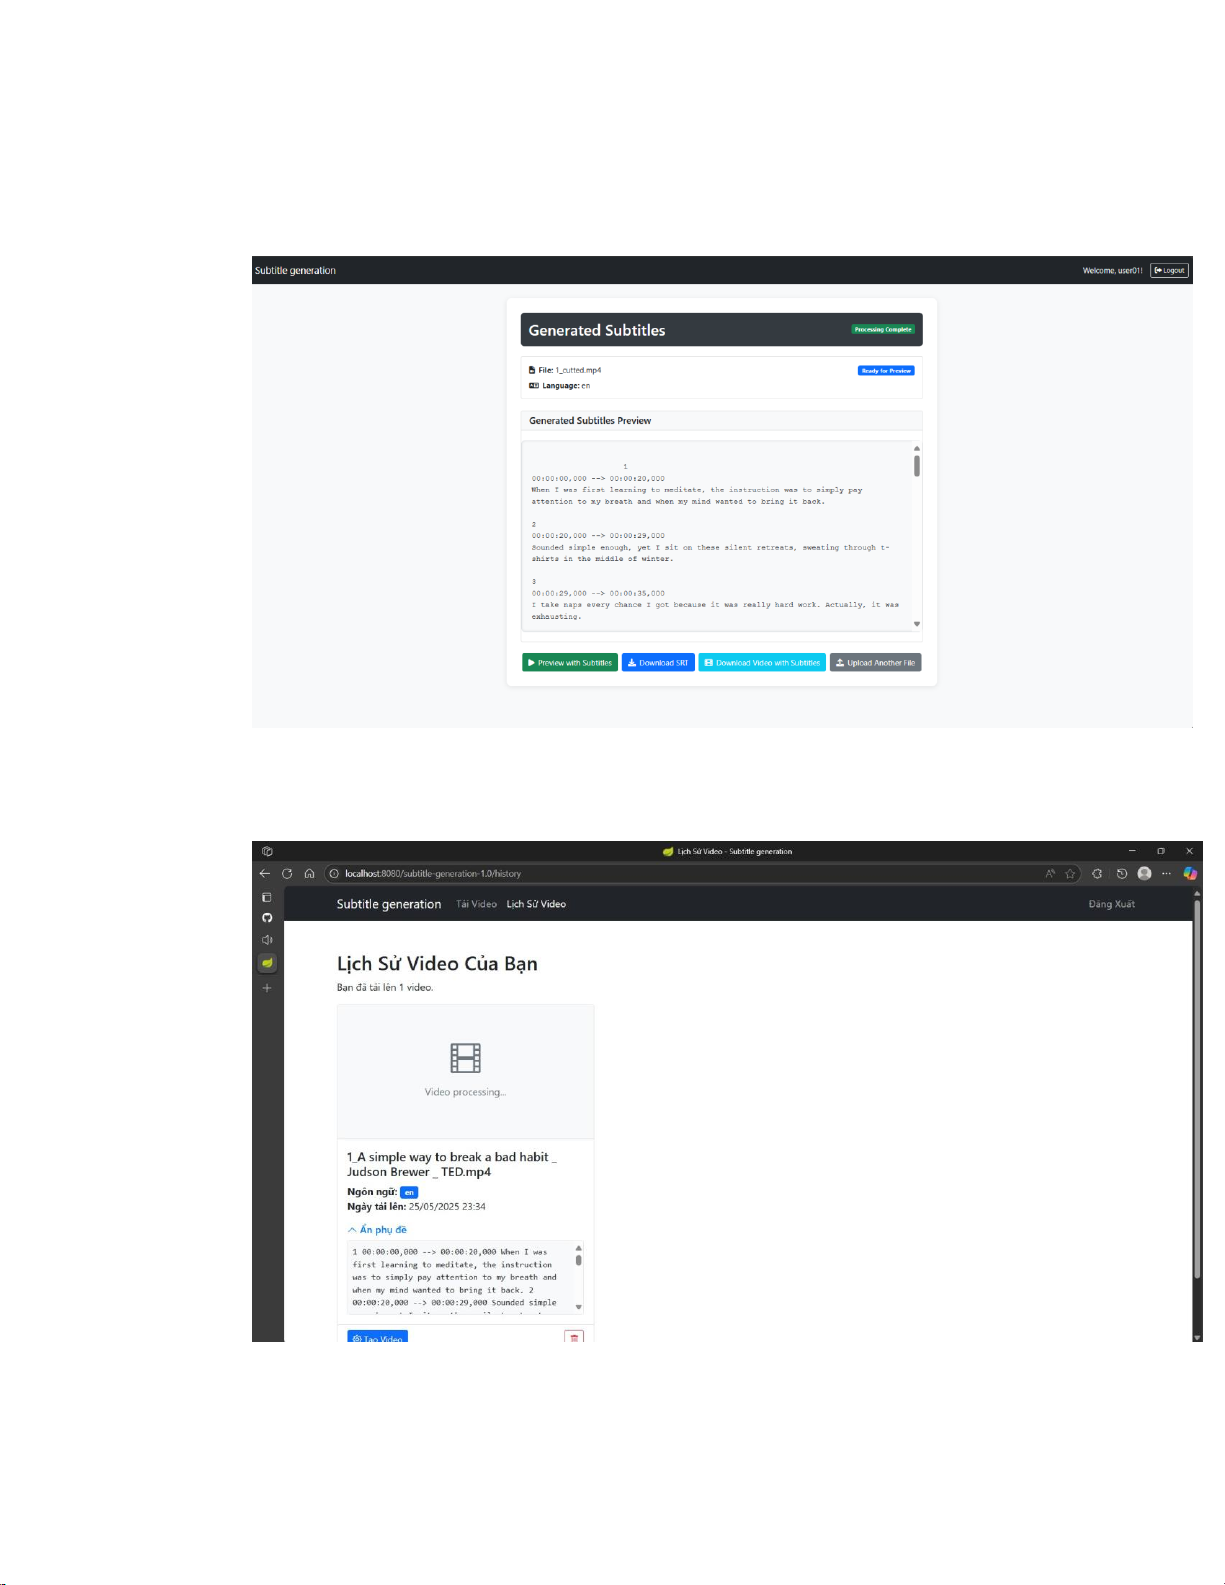Click the plus icon in browser sidebar
Viewport: 1225px width, 1585px height.
[x=267, y=988]
